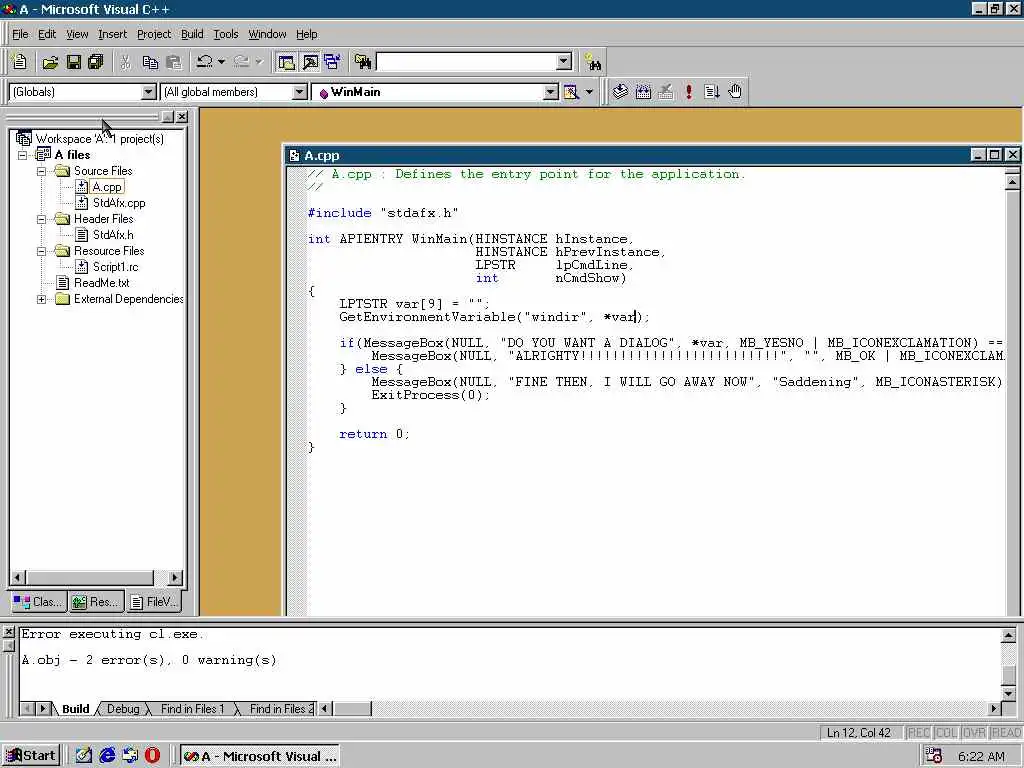
Task: Open the Insert menu
Action: pyautogui.click(x=112, y=34)
